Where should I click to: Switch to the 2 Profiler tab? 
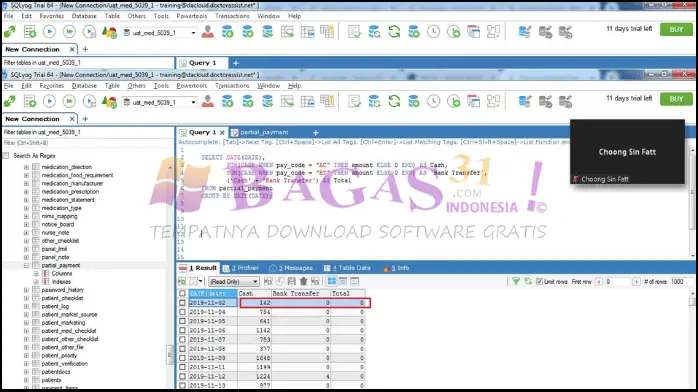(x=241, y=268)
